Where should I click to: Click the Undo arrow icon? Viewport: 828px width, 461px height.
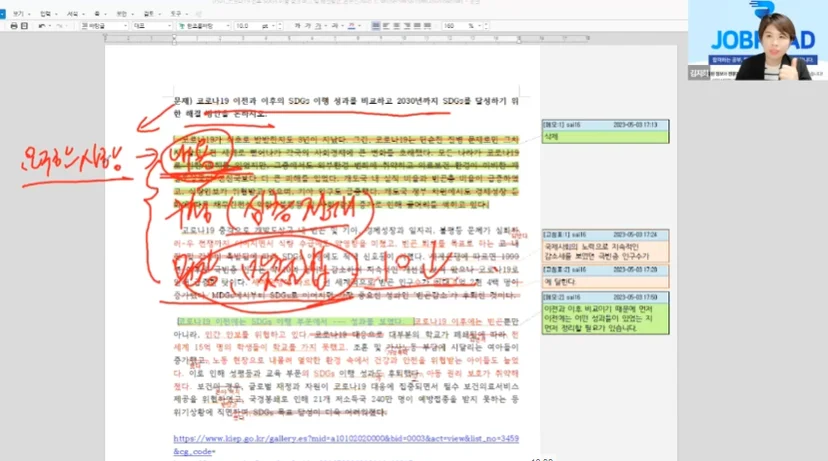click(x=42, y=26)
